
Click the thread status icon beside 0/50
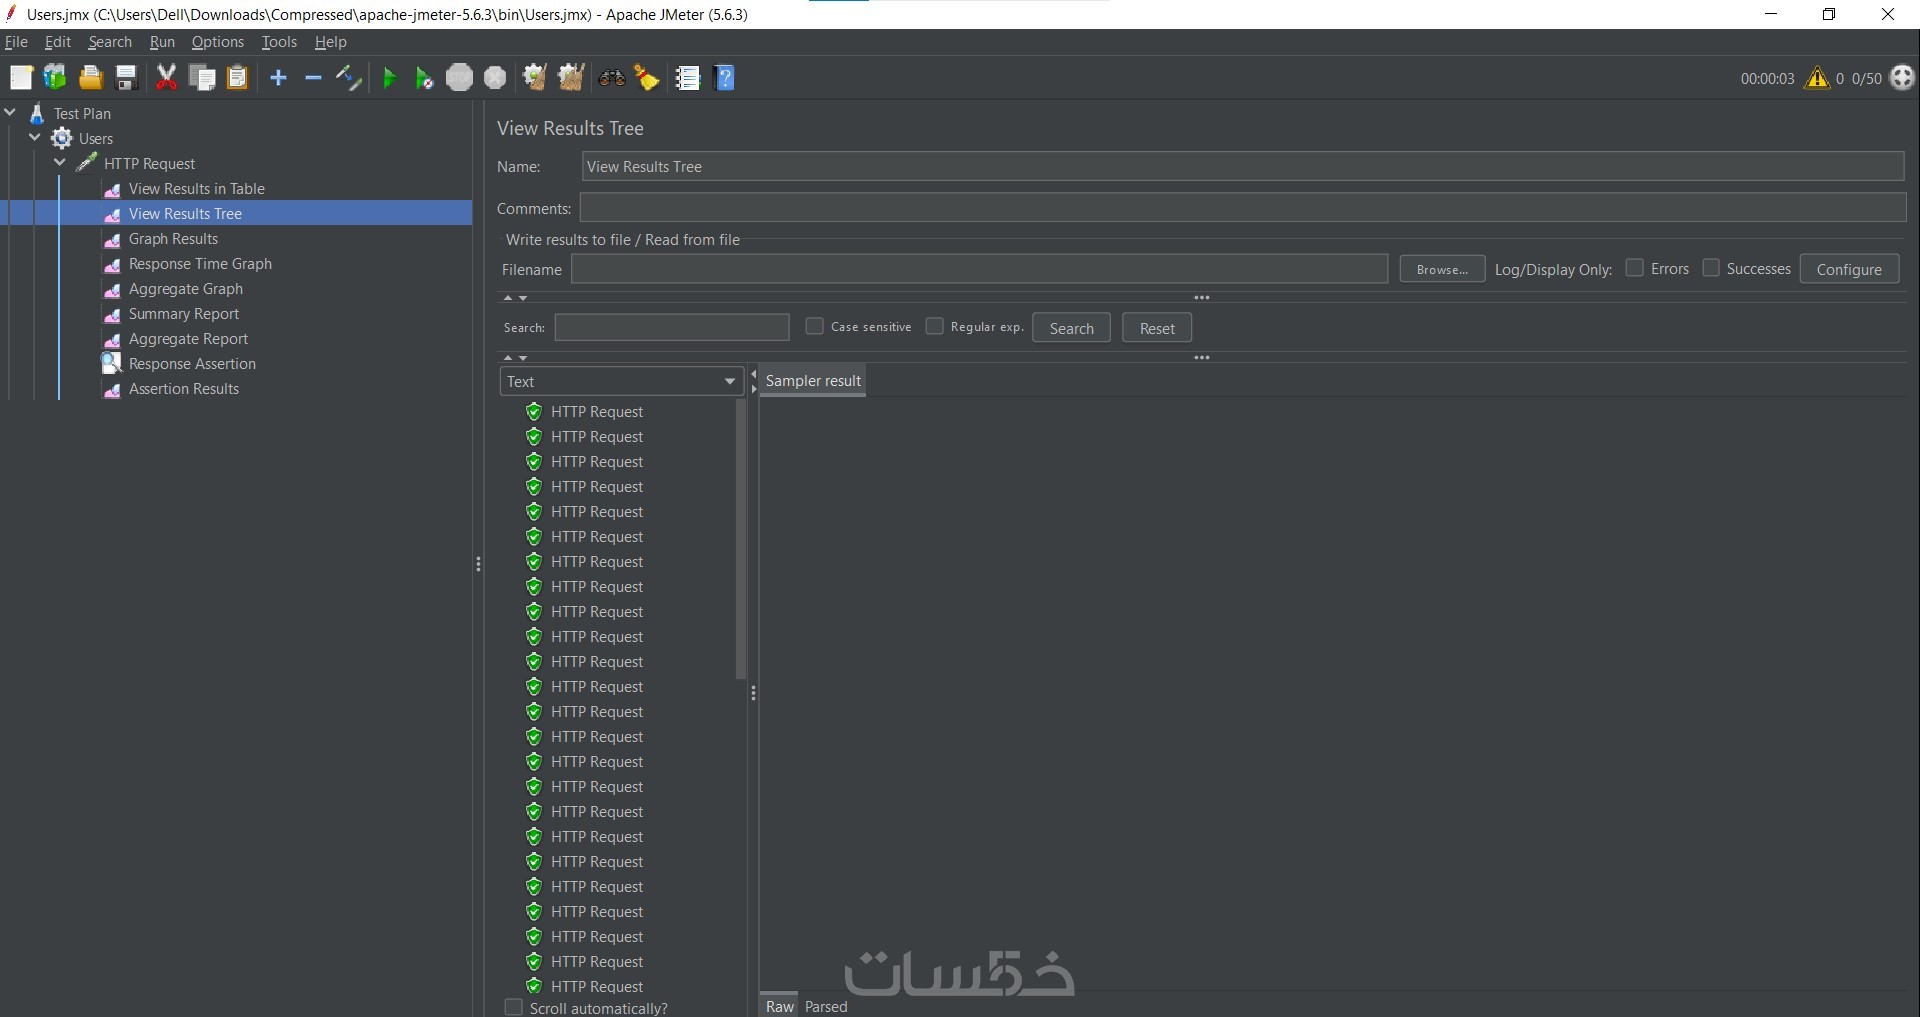coord(1902,78)
